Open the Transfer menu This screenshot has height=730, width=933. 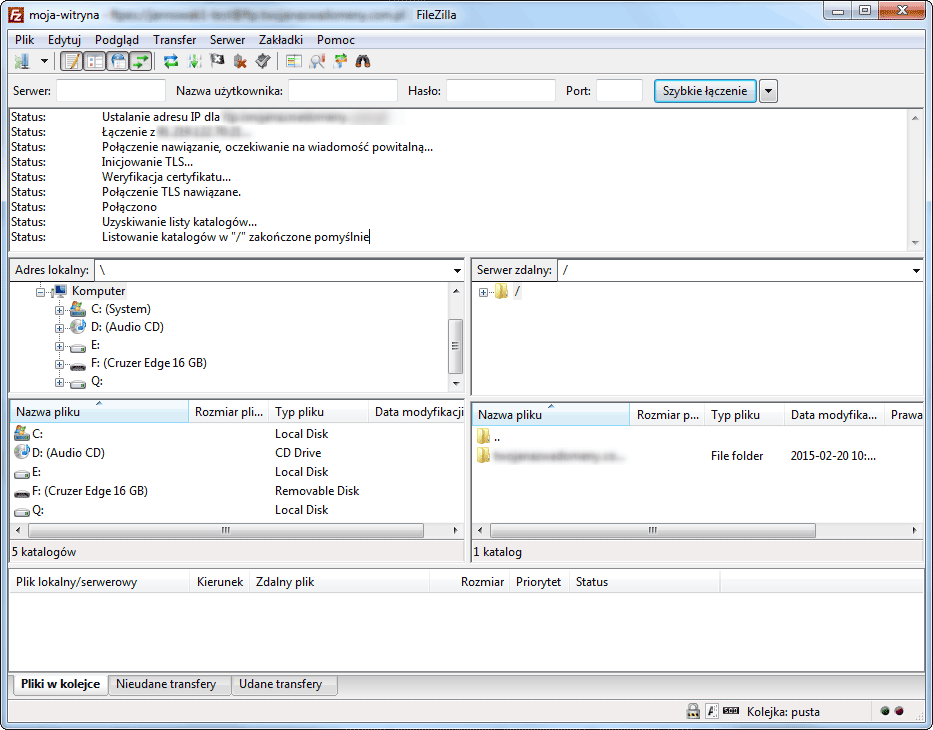(174, 39)
